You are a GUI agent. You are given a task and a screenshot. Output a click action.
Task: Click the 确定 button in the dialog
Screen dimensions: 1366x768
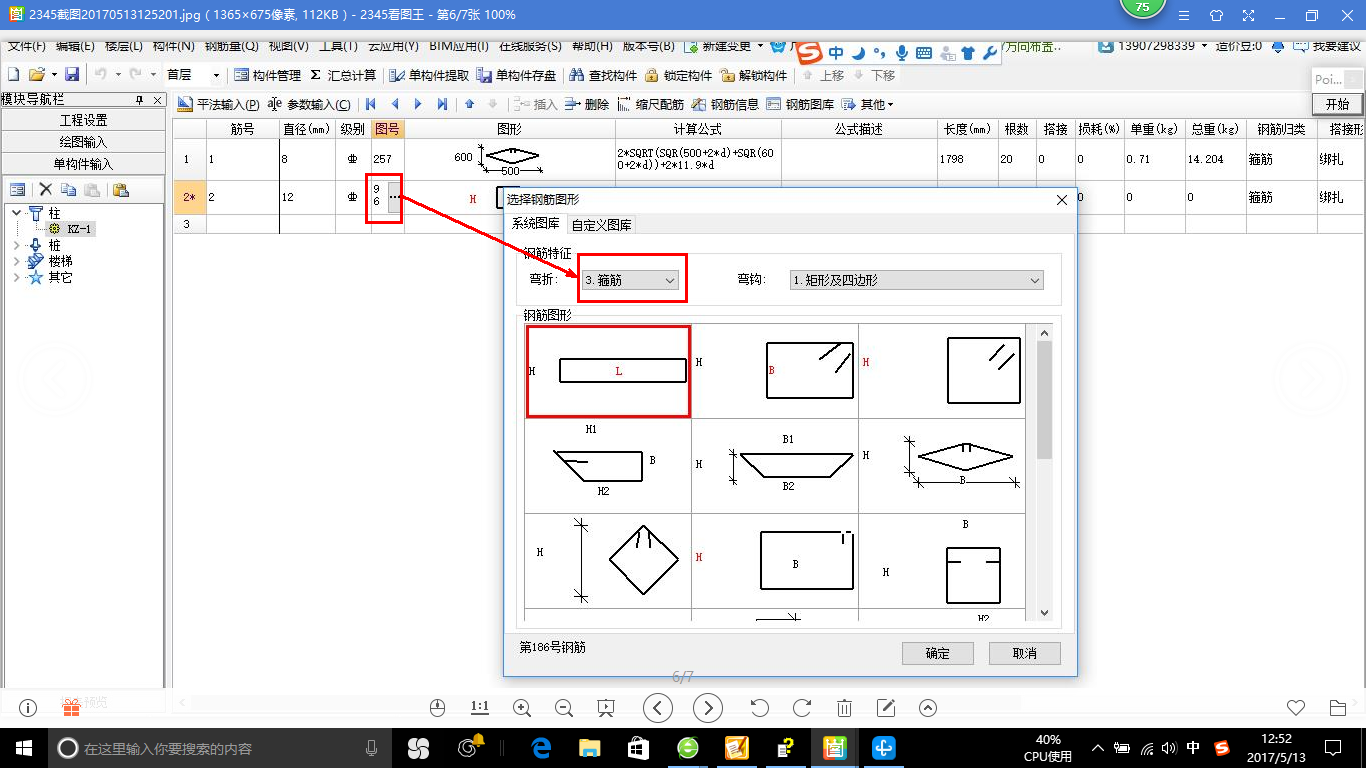937,653
